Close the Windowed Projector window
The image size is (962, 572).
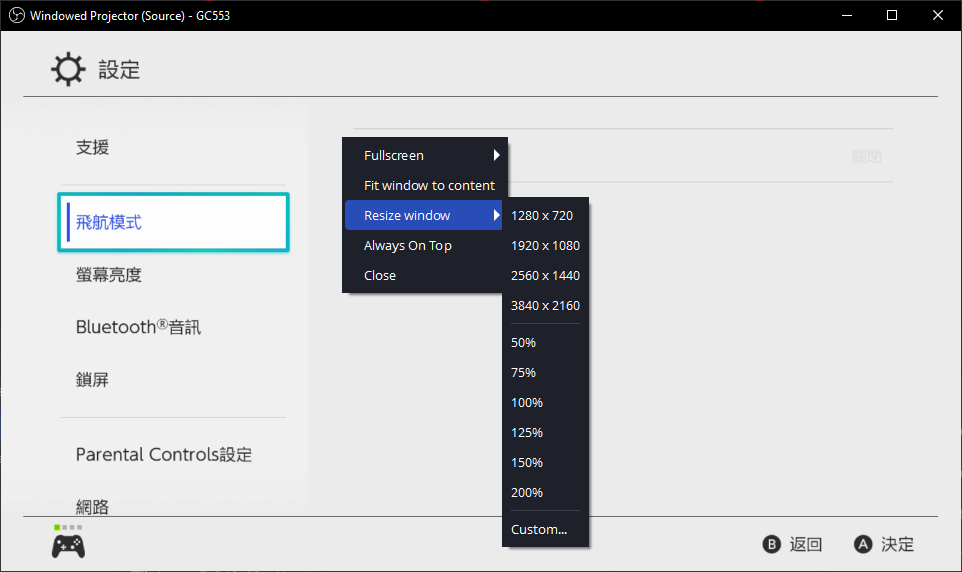[938, 15]
